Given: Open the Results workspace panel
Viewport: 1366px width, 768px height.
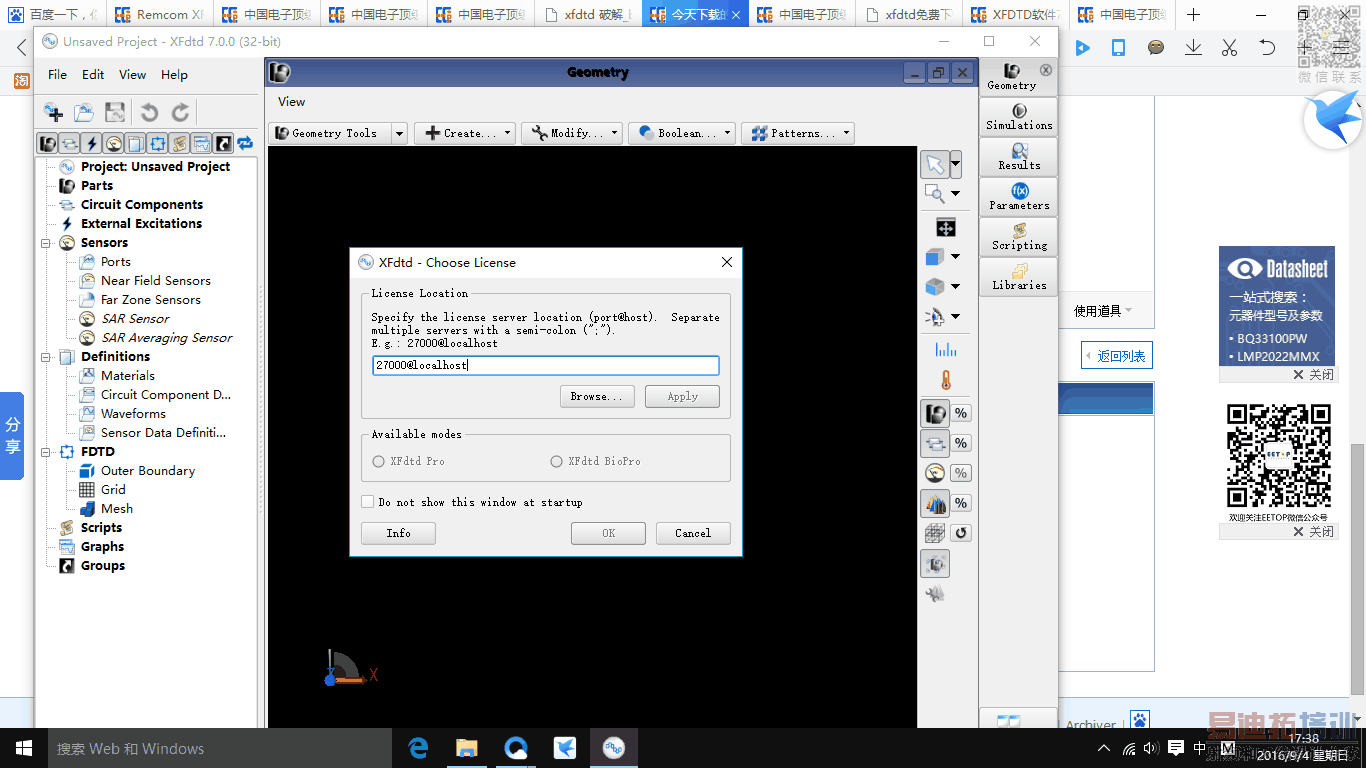Looking at the screenshot, I should [x=1019, y=157].
